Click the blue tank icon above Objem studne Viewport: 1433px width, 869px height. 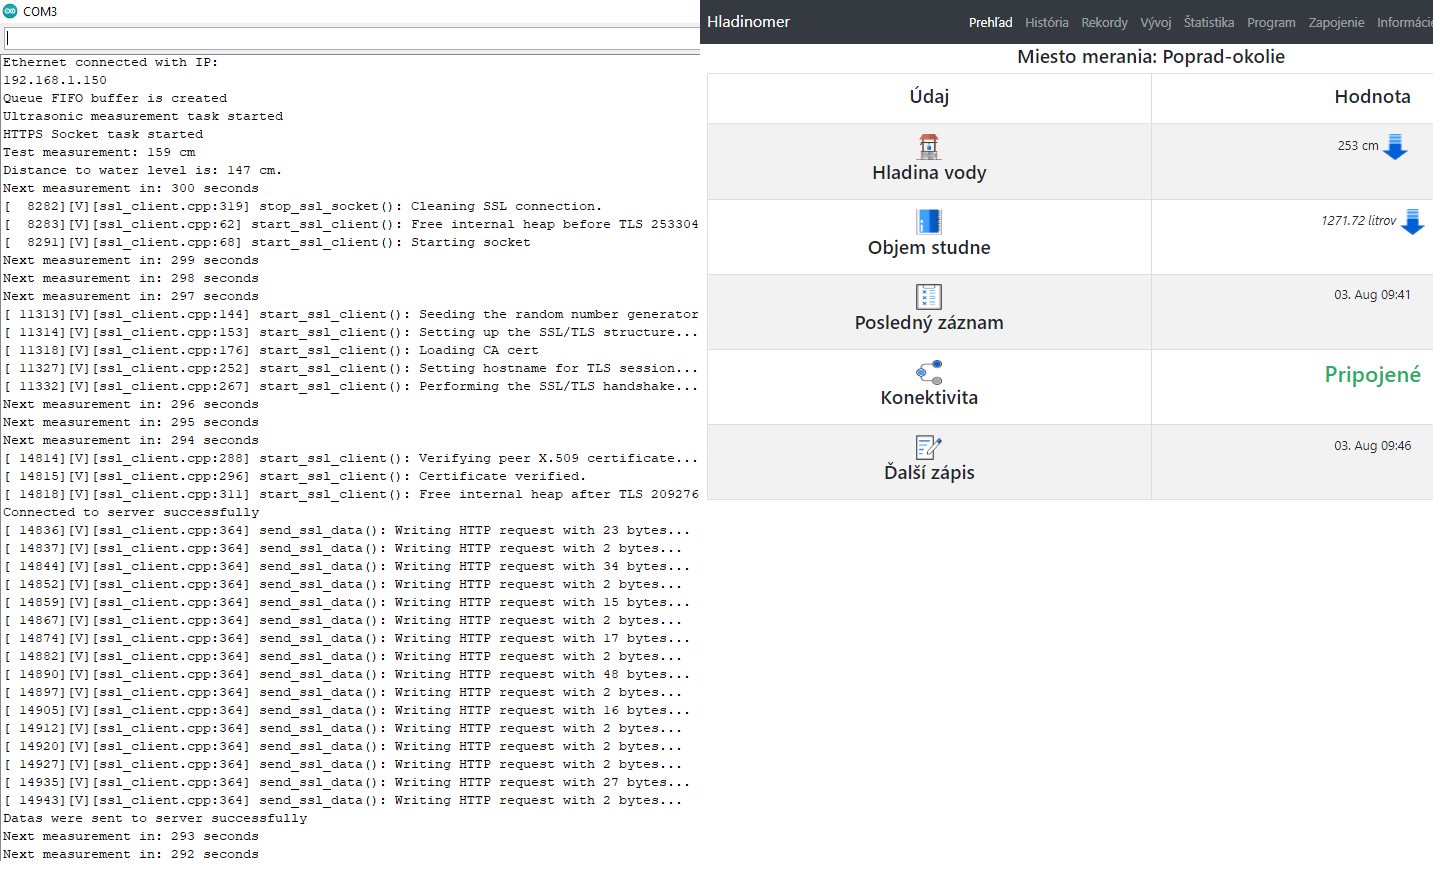tap(929, 221)
